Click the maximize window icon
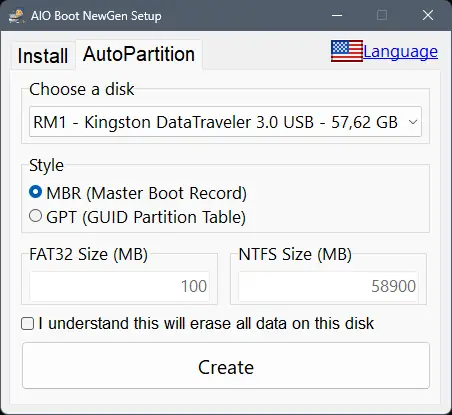This screenshot has height=415, width=452. point(382,15)
